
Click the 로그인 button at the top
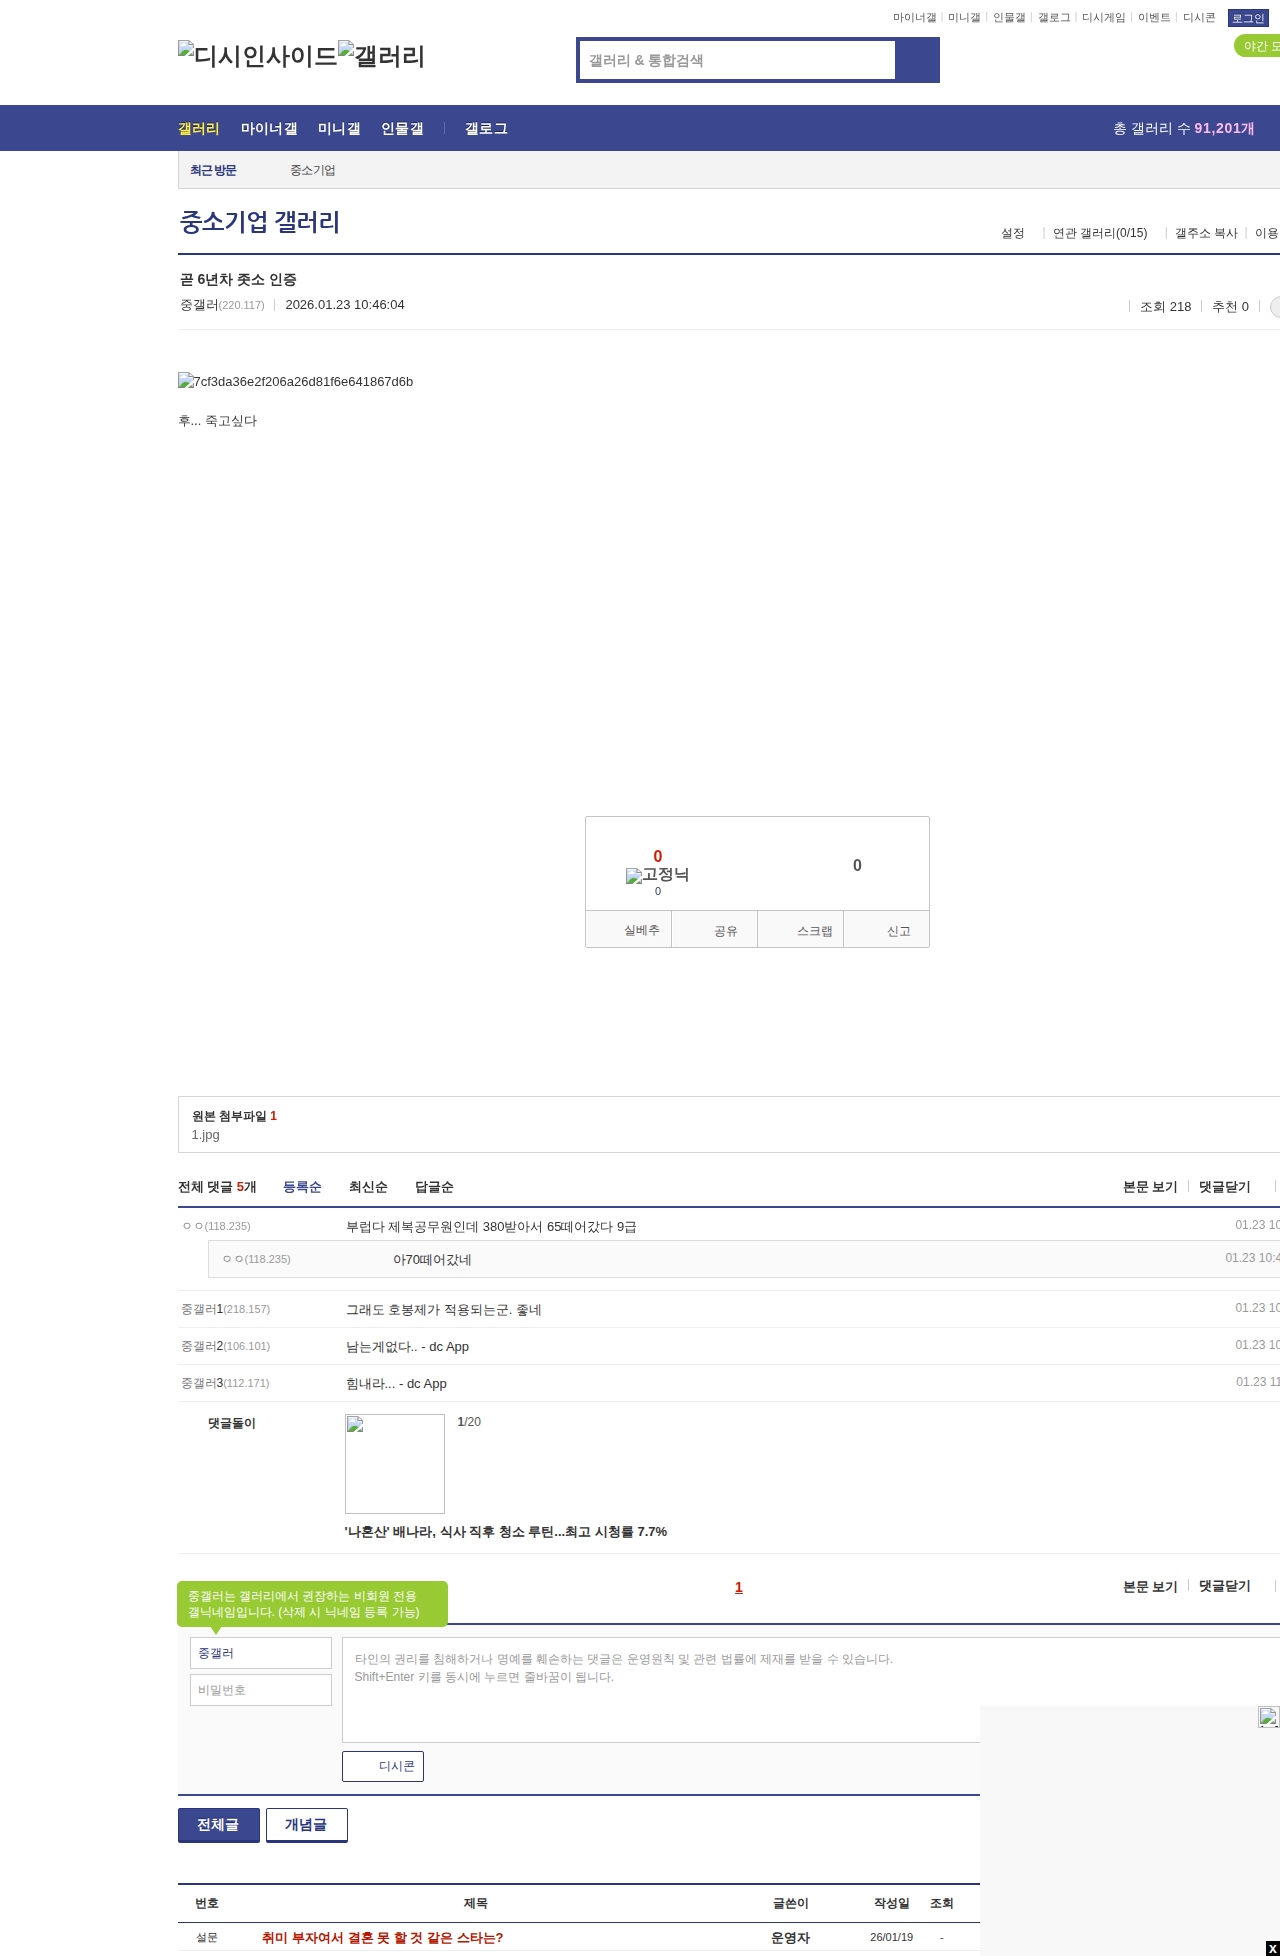tap(1248, 18)
